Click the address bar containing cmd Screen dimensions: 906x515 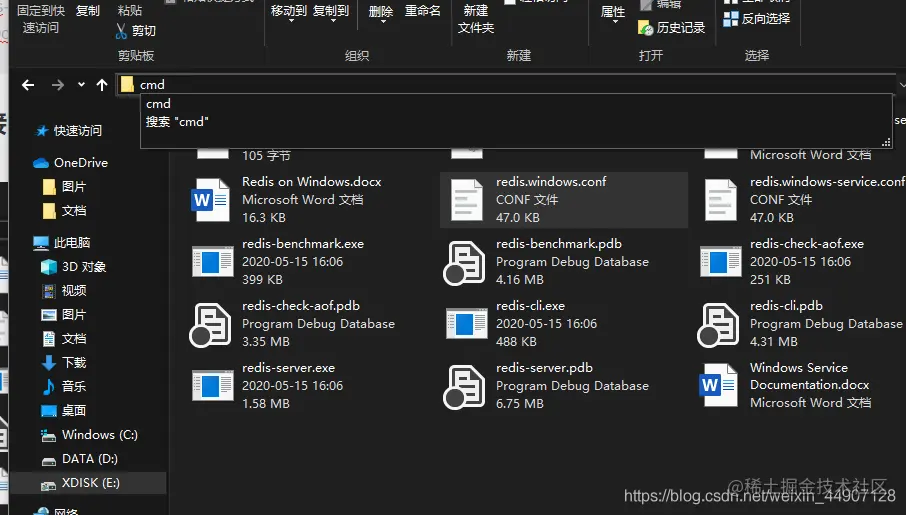click(508, 84)
